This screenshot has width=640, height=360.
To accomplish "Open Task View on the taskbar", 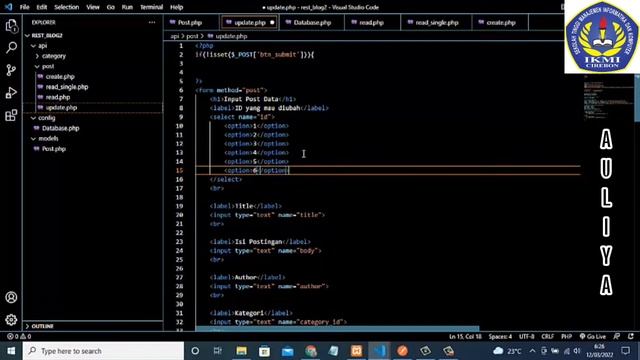I will point(218,351).
